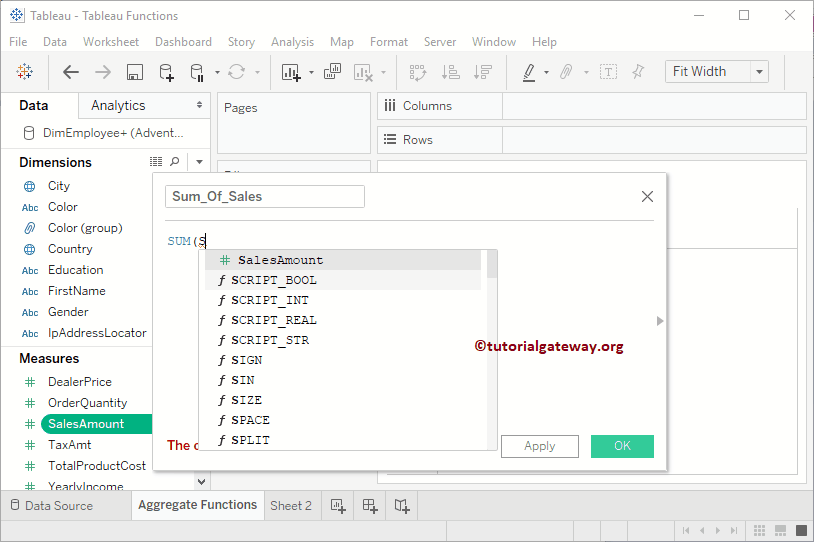Click the Undo back arrow
Image resolution: width=814 pixels, height=542 pixels.
pyautogui.click(x=71, y=72)
